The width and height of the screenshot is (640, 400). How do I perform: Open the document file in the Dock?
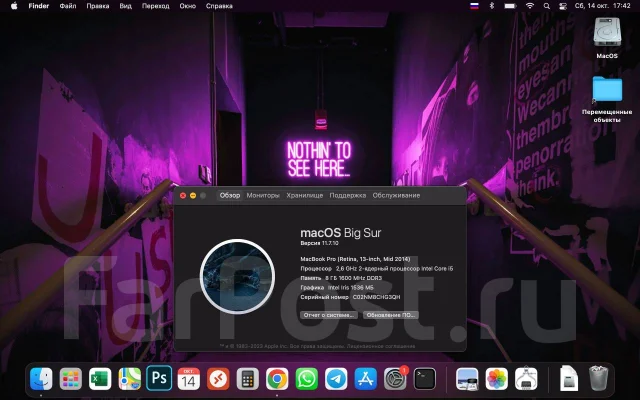[x=569, y=379]
